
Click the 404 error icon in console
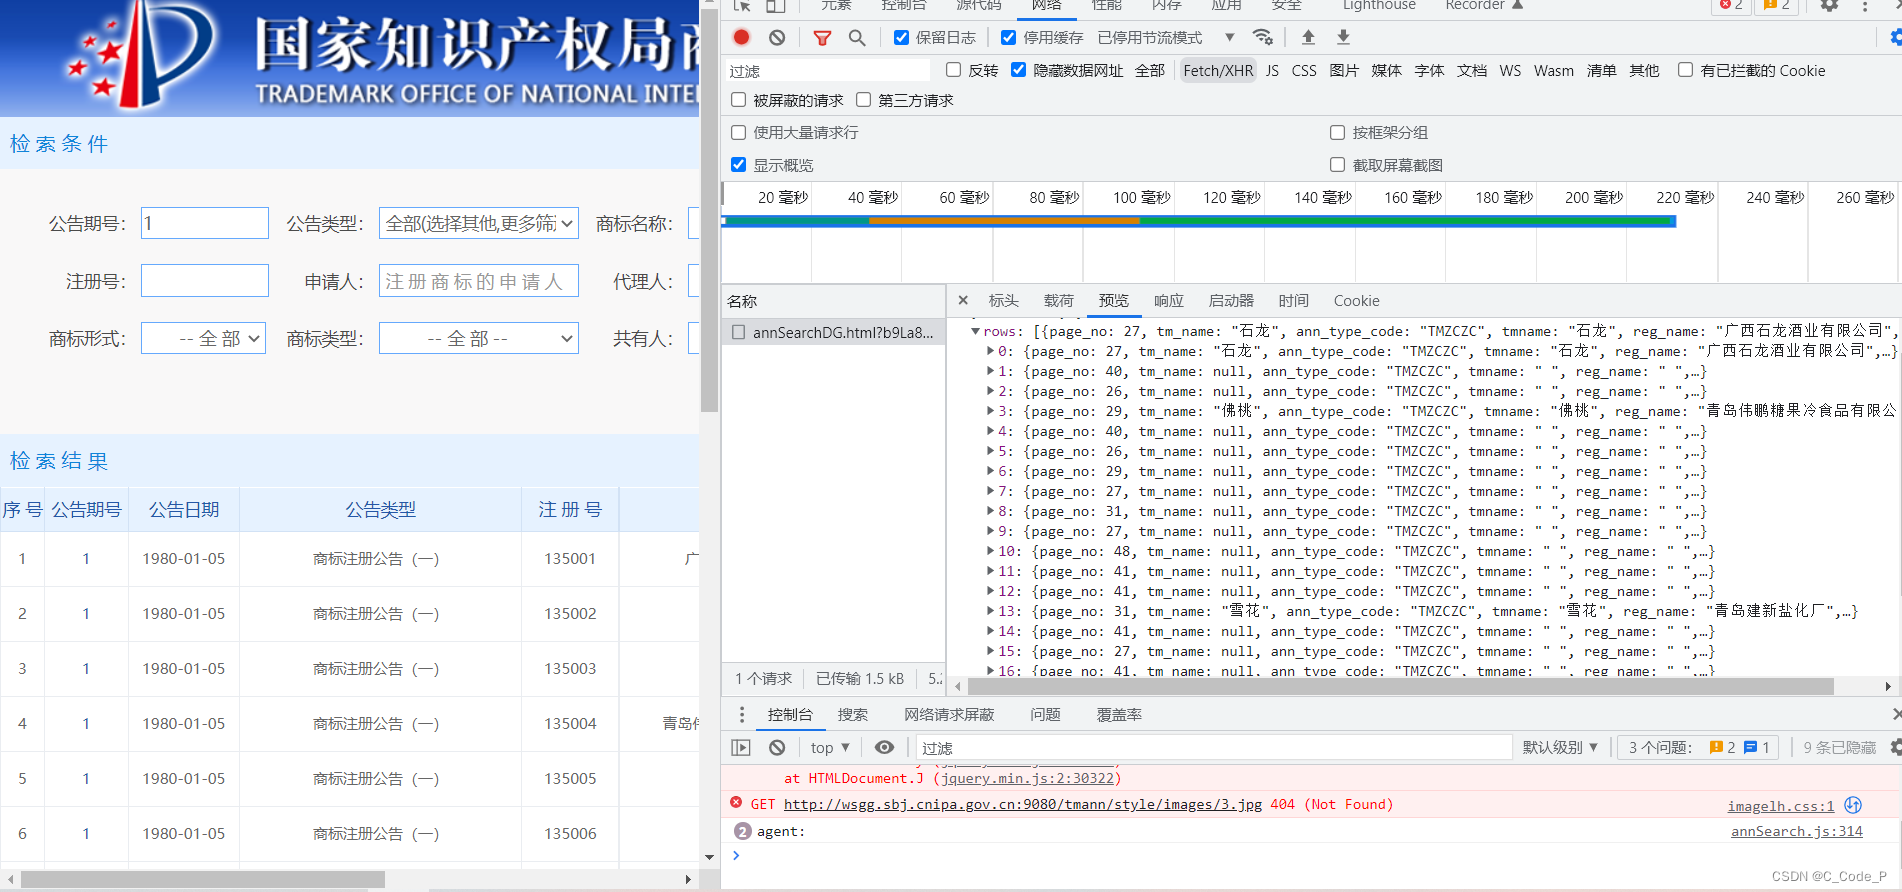point(736,803)
